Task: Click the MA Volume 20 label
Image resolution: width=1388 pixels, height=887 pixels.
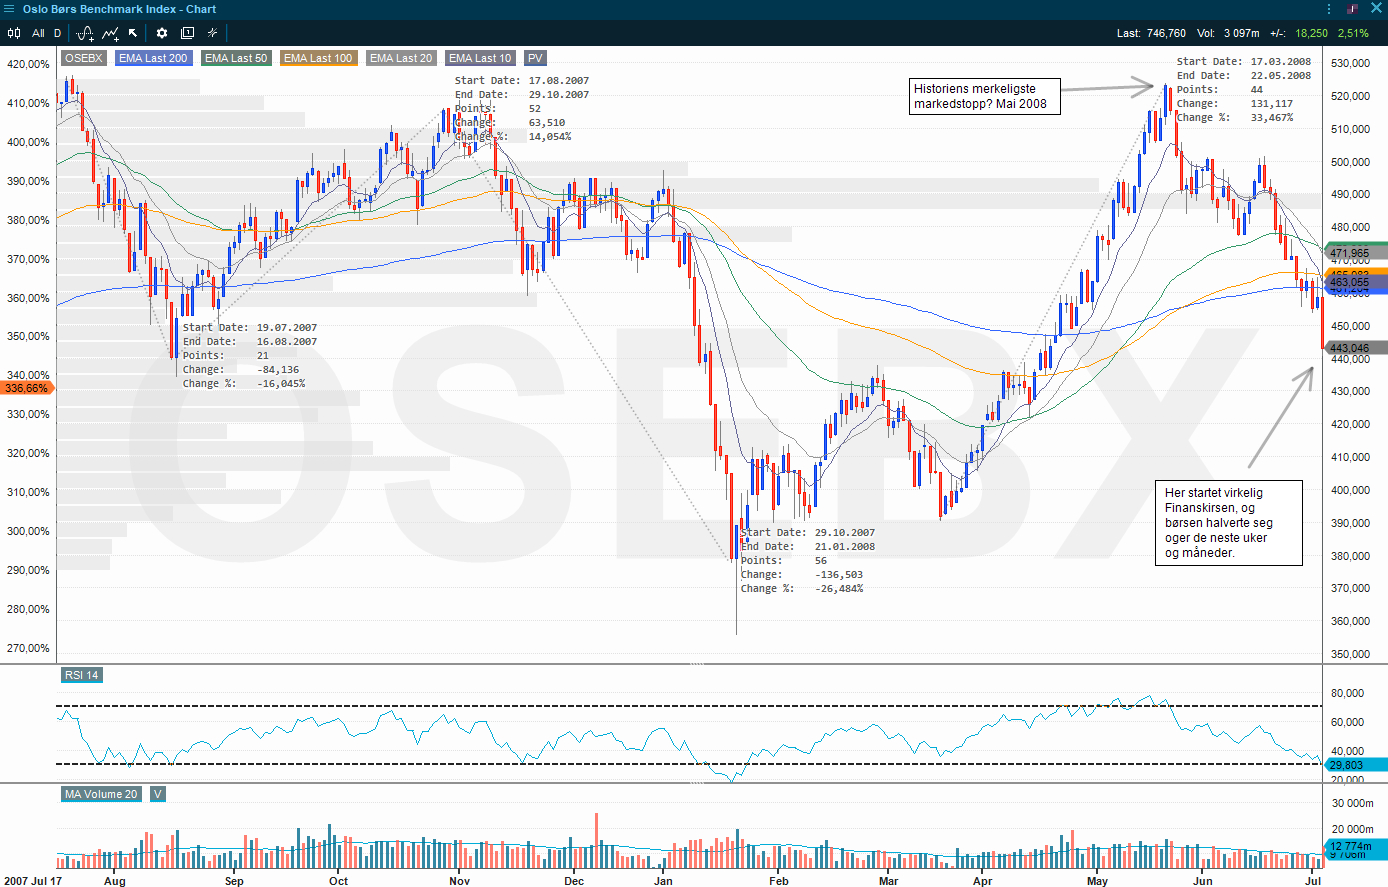Action: click(101, 794)
